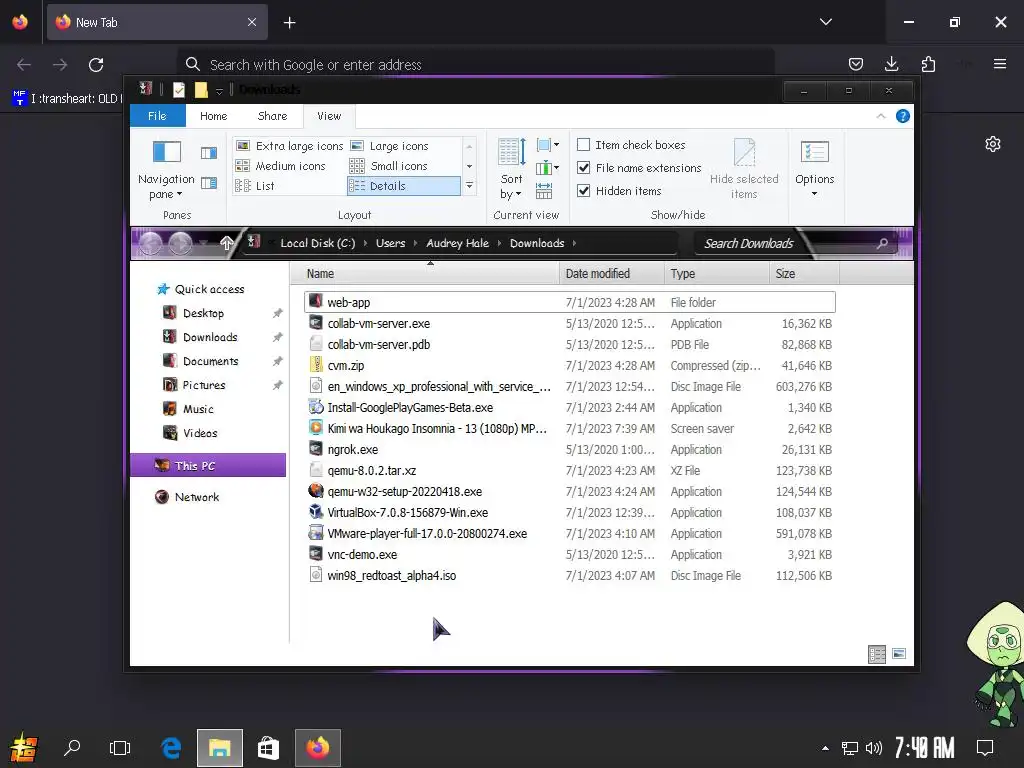Click Local Disk (C:) breadcrumb
1024x768 pixels.
pyautogui.click(x=318, y=243)
